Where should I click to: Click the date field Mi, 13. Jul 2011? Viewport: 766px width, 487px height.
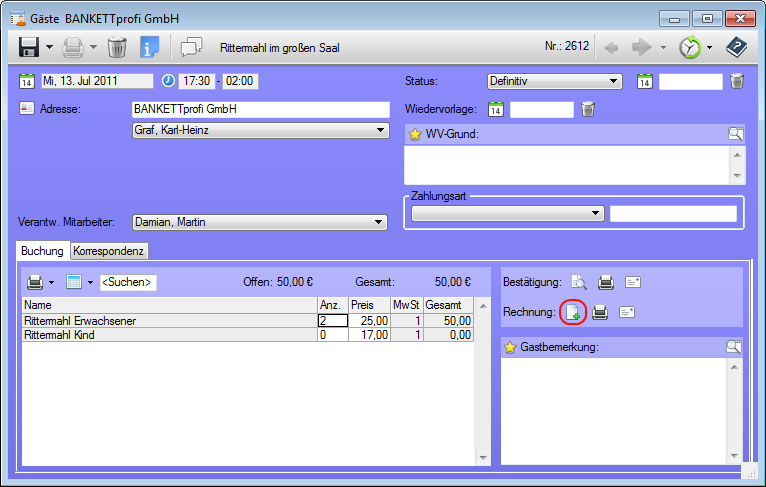click(97, 81)
